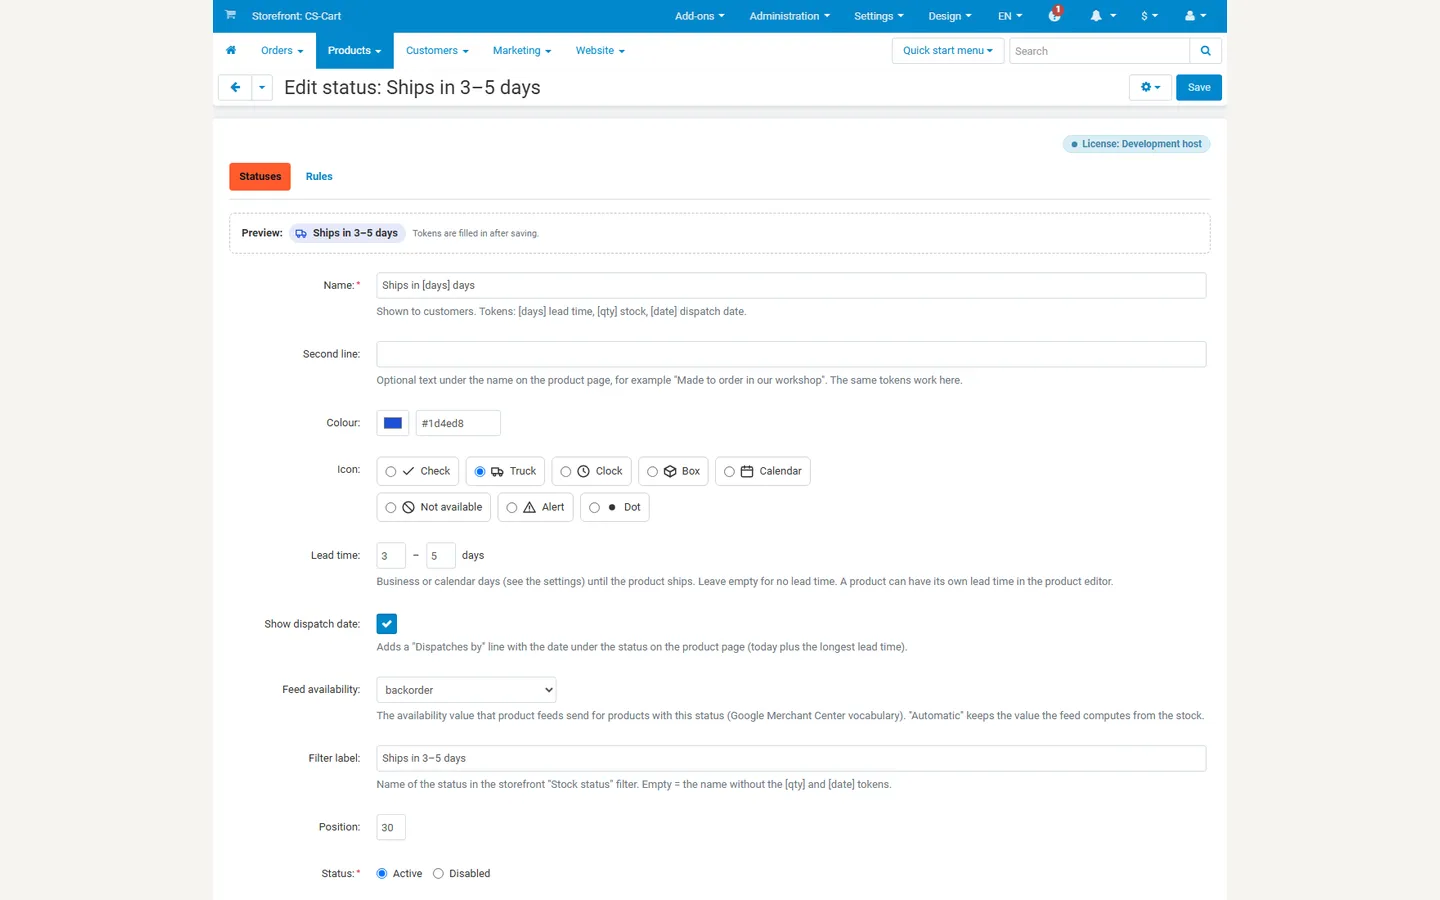
Task: Open the Administration dropdown menu
Action: (790, 16)
